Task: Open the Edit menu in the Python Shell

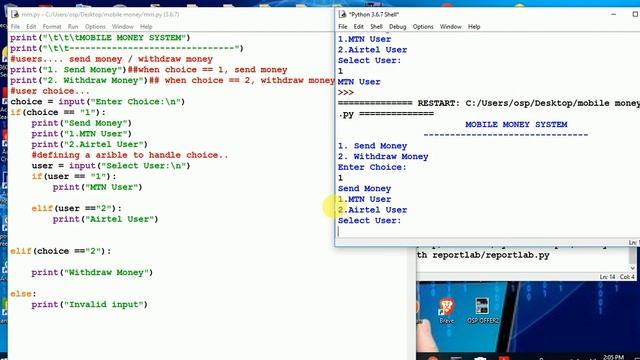Action: point(358,27)
